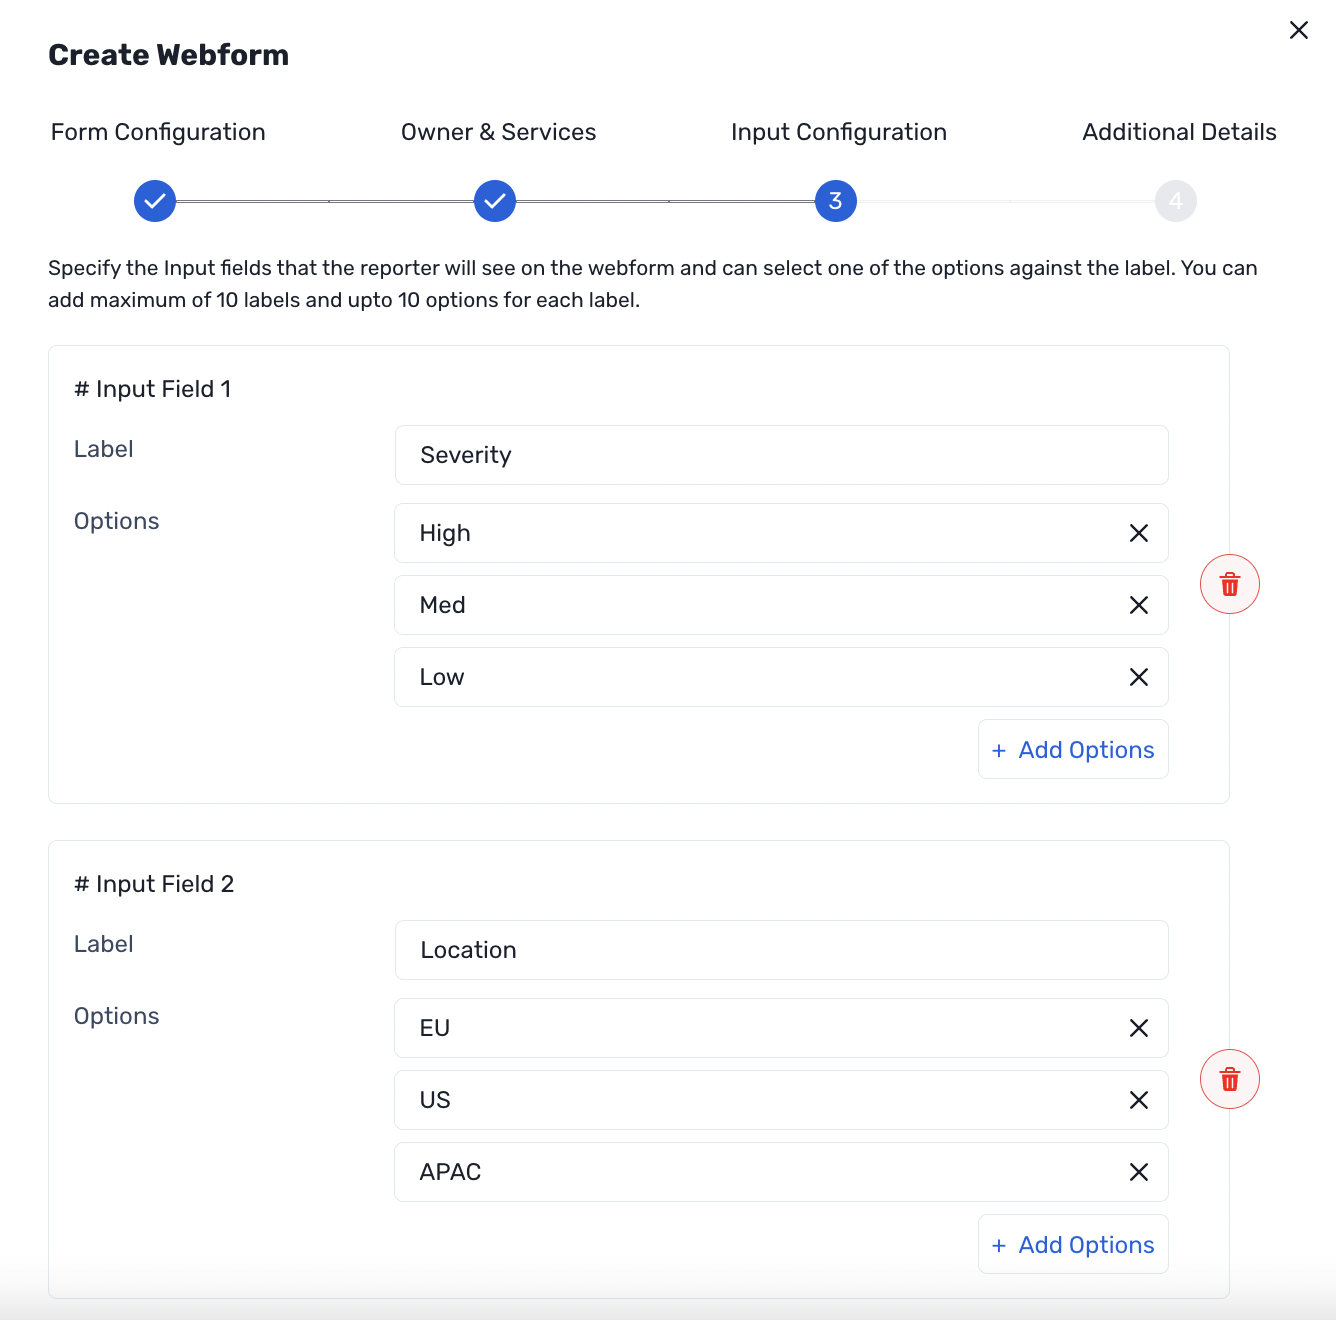Viewport: 1336px width, 1320px height.
Task: Delete Input Field 1 with the trash icon
Action: (x=1229, y=584)
